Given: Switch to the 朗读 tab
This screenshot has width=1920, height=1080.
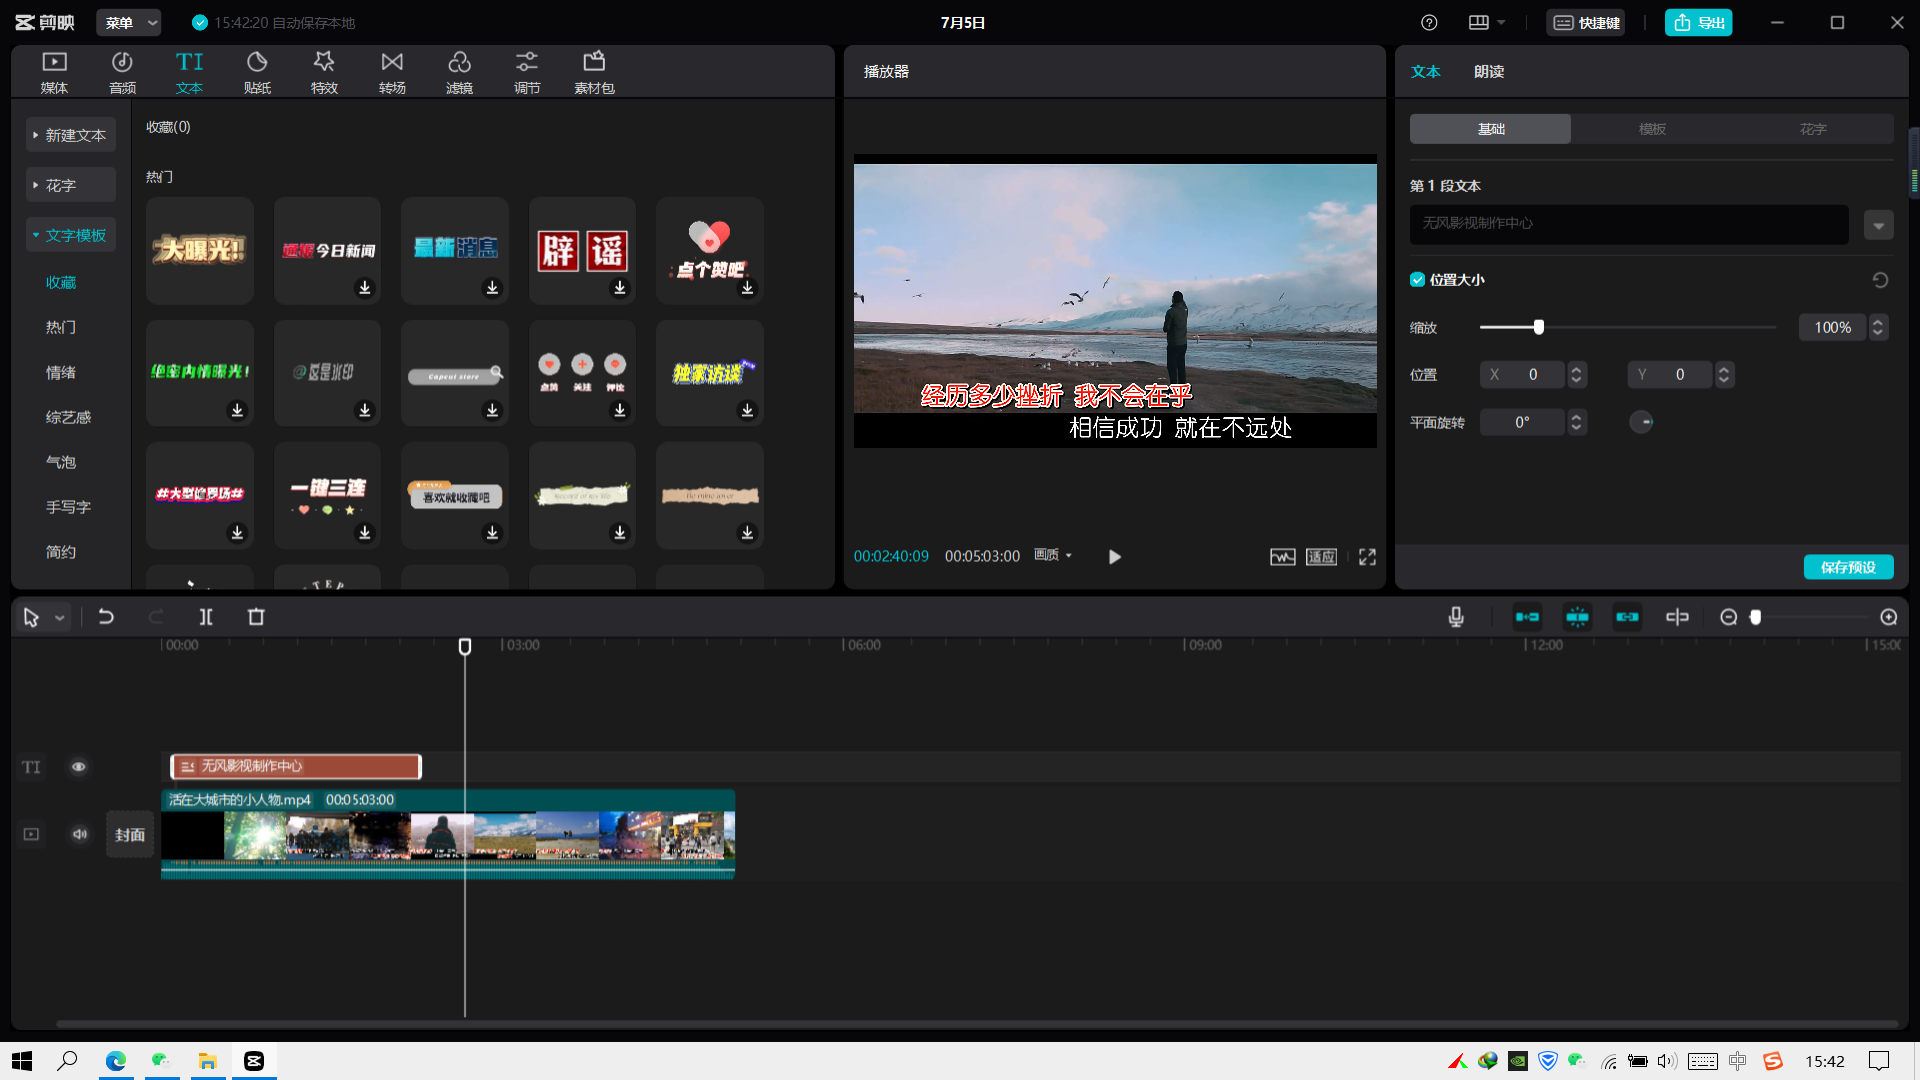Looking at the screenshot, I should point(1488,71).
